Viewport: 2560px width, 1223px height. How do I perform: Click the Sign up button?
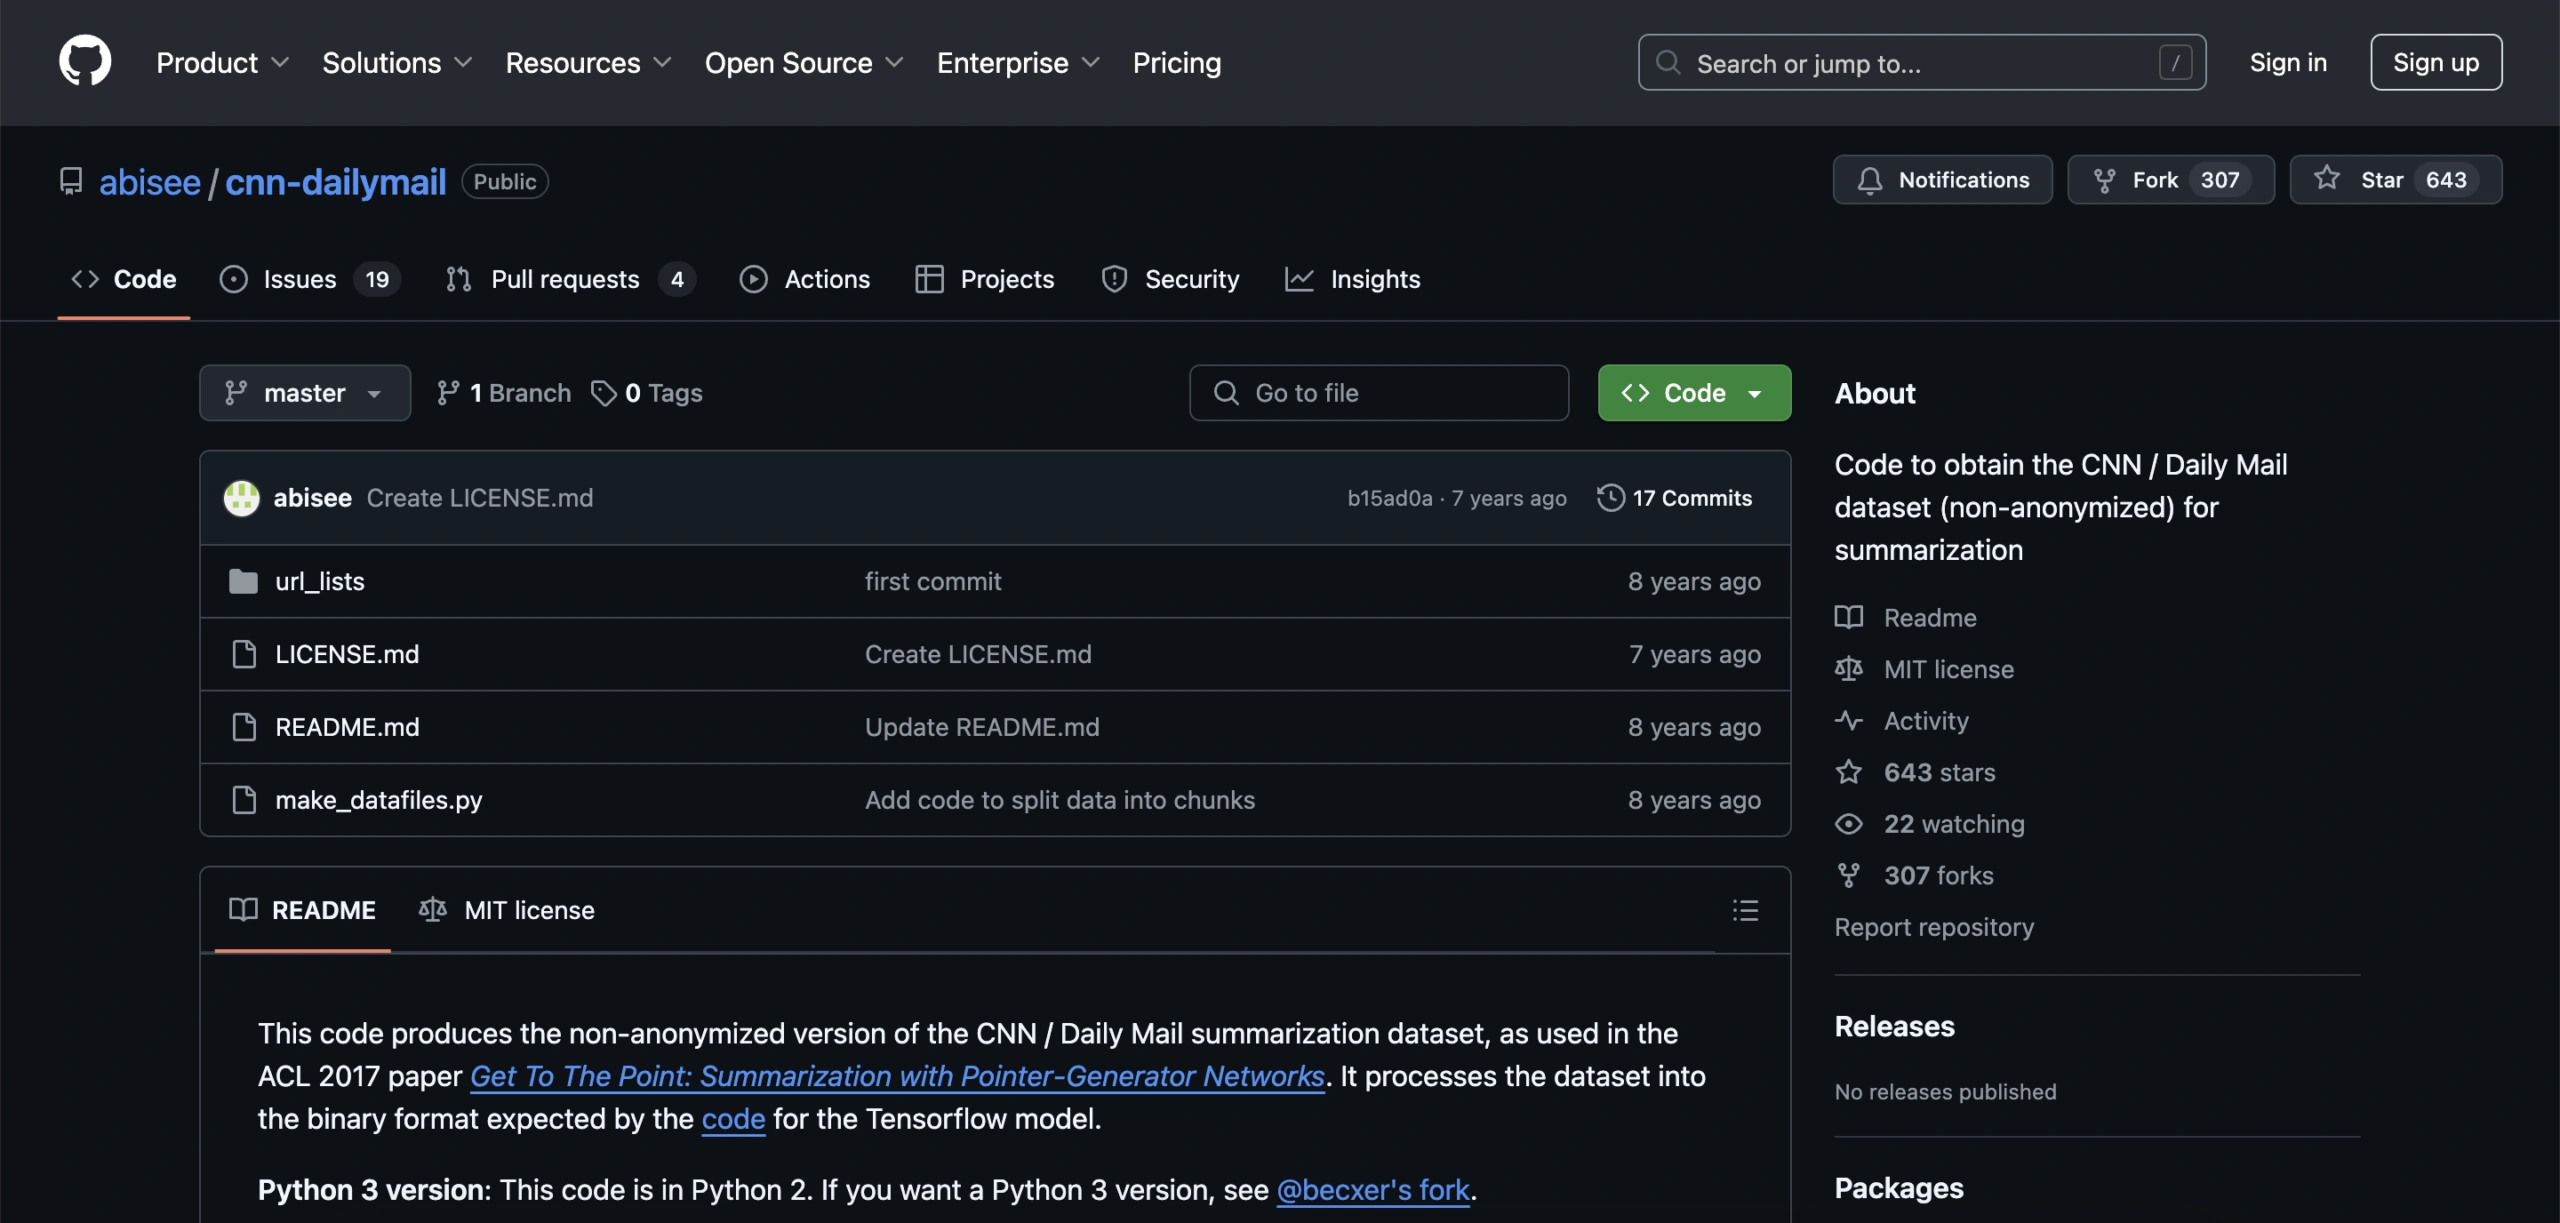click(x=2436, y=62)
